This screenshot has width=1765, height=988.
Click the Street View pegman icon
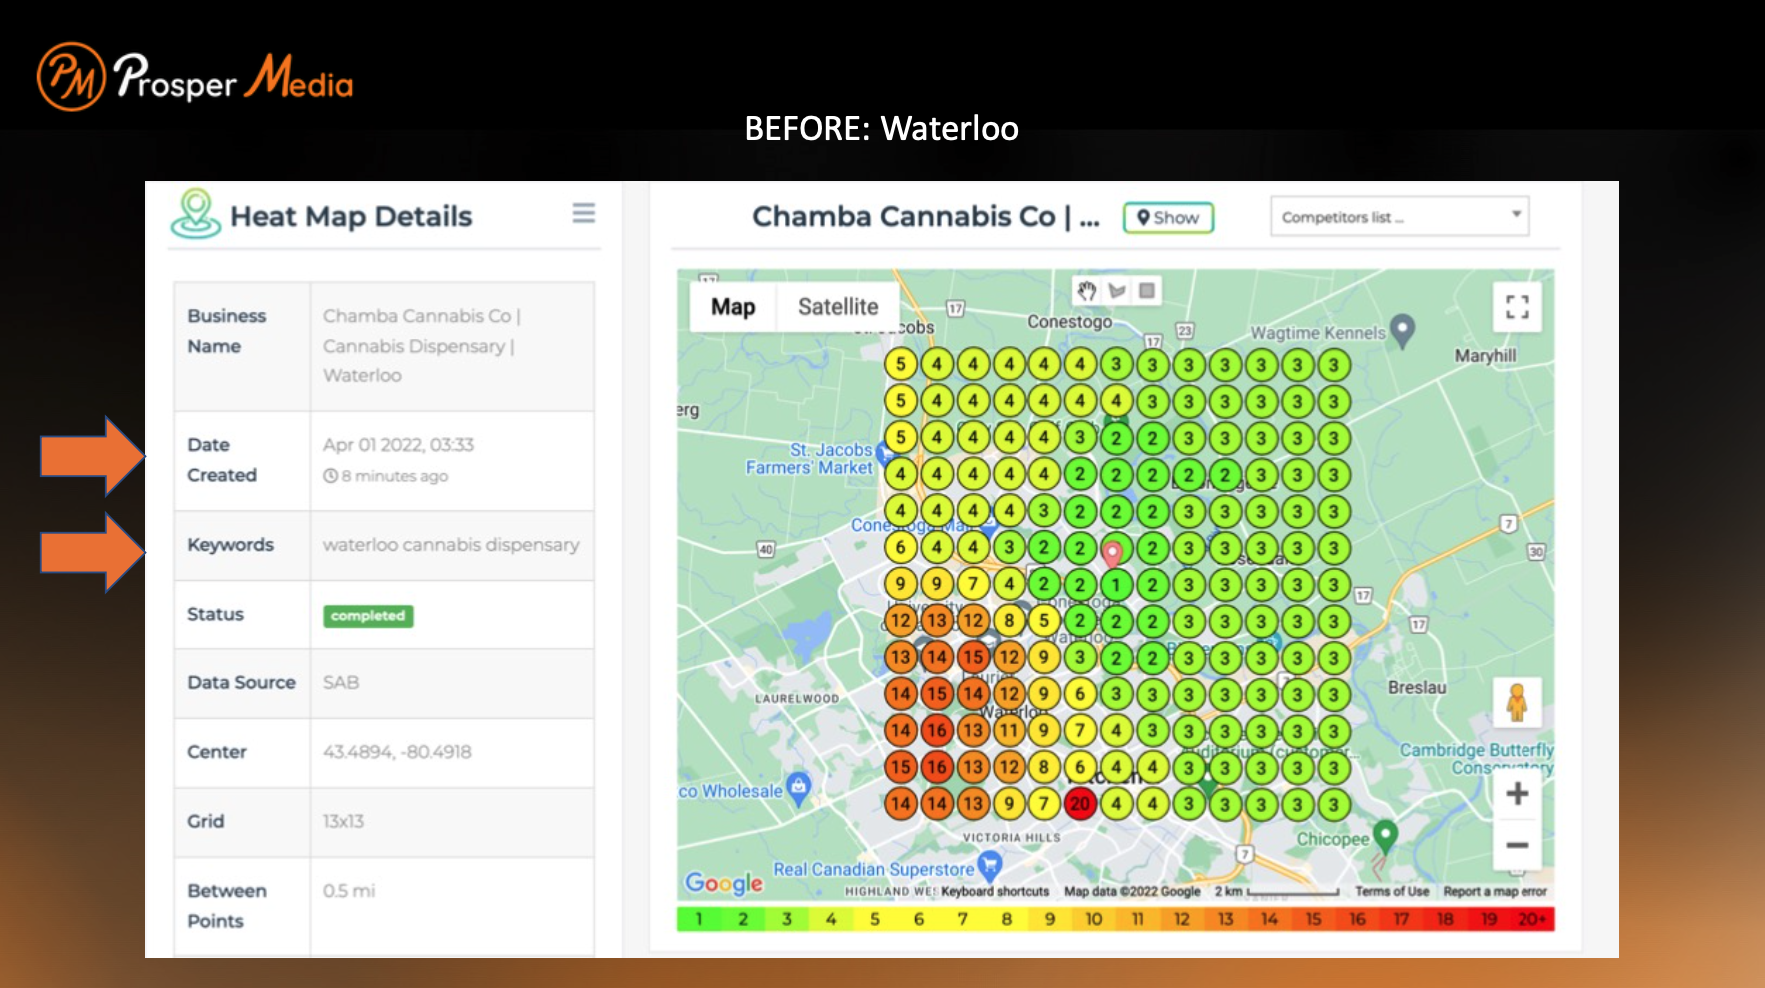click(x=1517, y=702)
